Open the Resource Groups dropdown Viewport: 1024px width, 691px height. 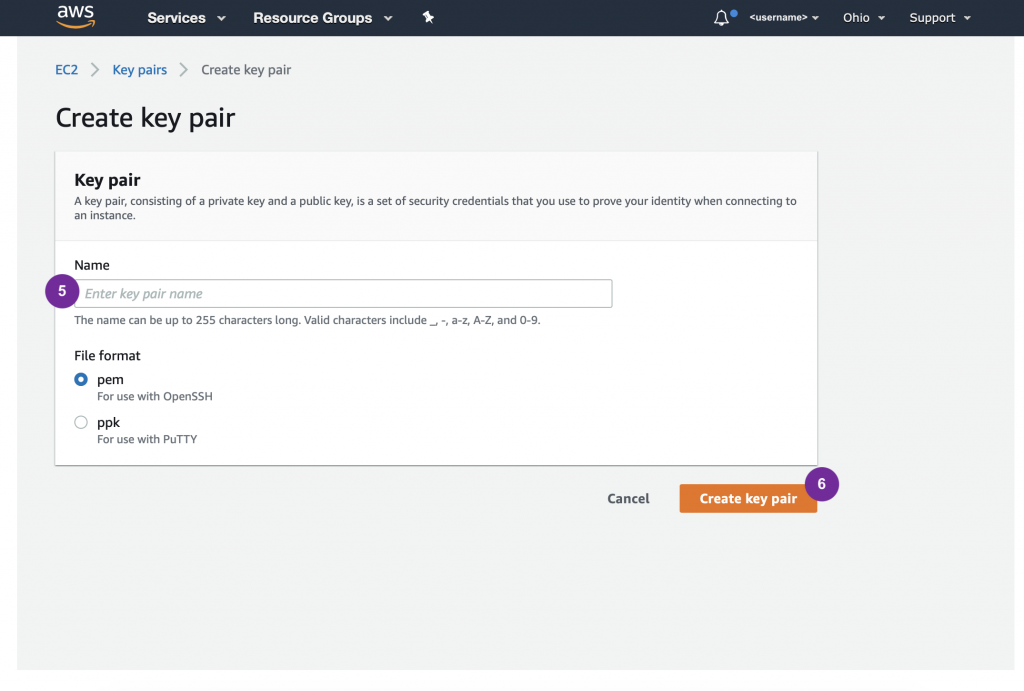pyautogui.click(x=322, y=18)
